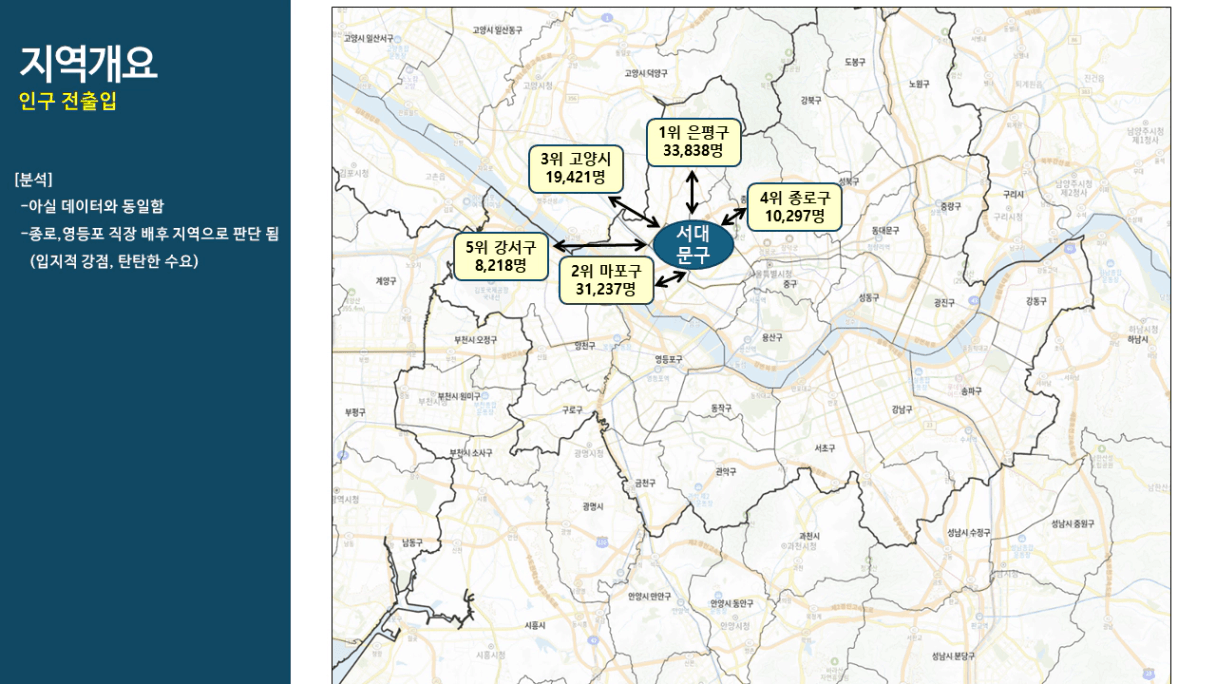This screenshot has width=1216, height=684.
Task: Click the '안양시 동안구' map label
Action: click(x=732, y=603)
